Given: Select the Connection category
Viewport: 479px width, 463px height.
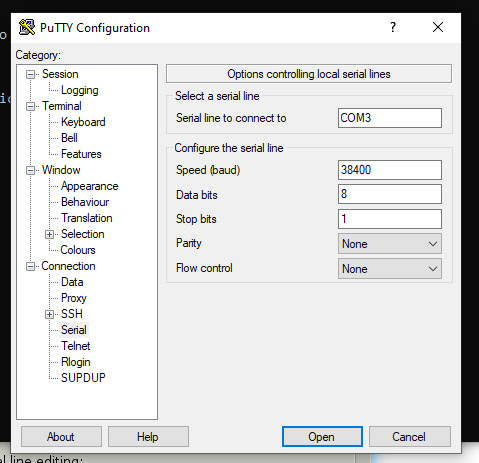Looking at the screenshot, I should pyautogui.click(x=68, y=266).
